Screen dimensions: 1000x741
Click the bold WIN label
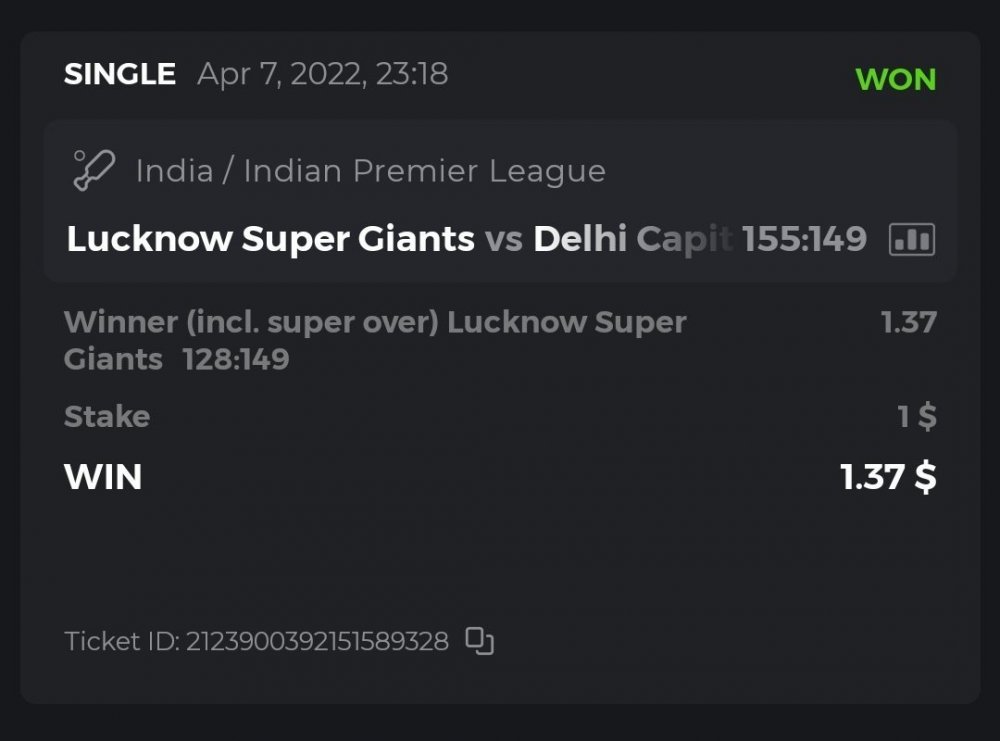[x=103, y=477]
